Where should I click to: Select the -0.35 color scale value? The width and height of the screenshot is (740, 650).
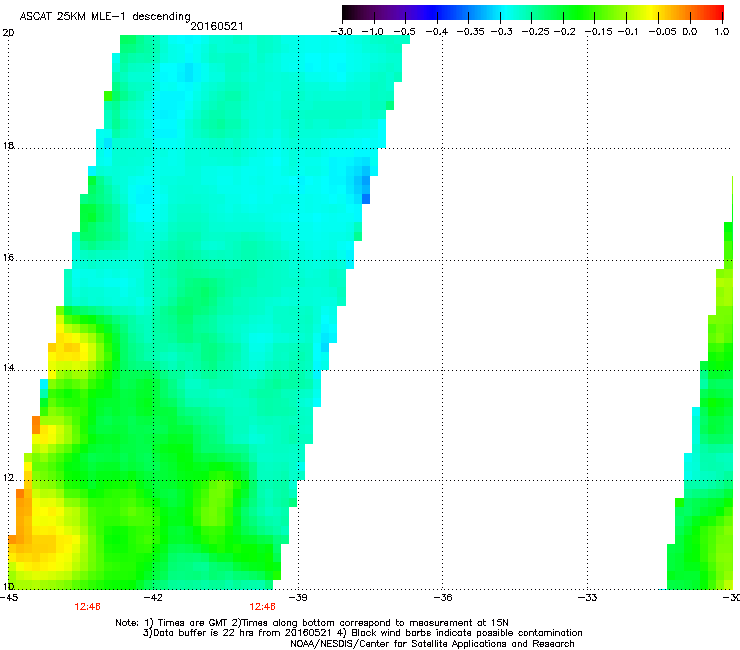[x=471, y=32]
